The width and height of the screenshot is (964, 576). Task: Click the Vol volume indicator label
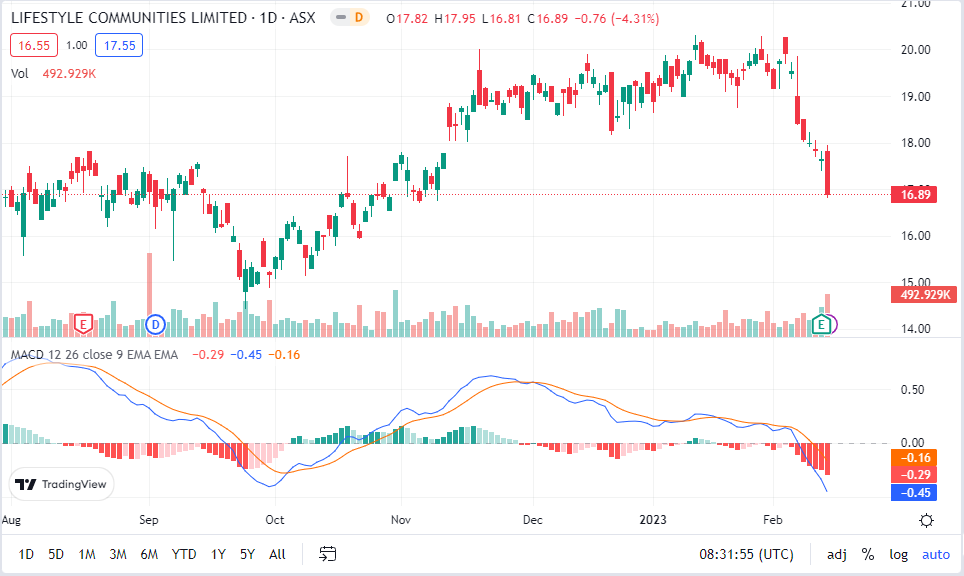click(x=20, y=73)
